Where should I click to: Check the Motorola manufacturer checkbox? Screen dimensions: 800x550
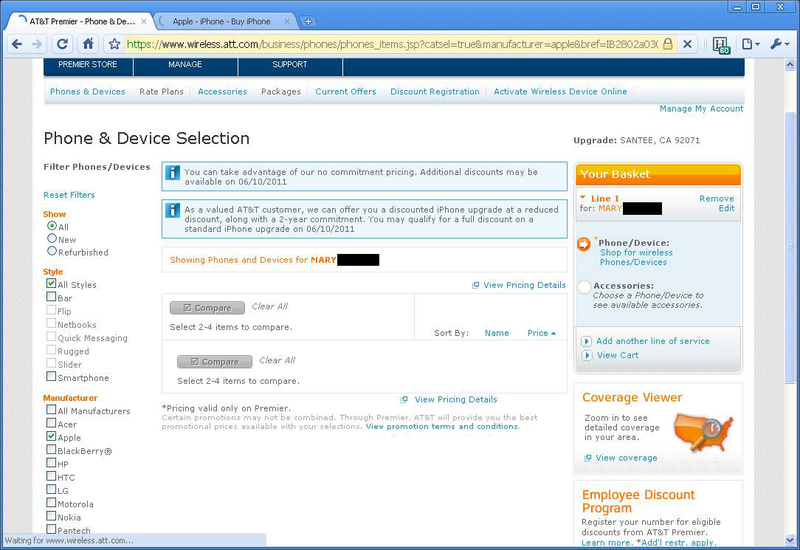pos(51,502)
